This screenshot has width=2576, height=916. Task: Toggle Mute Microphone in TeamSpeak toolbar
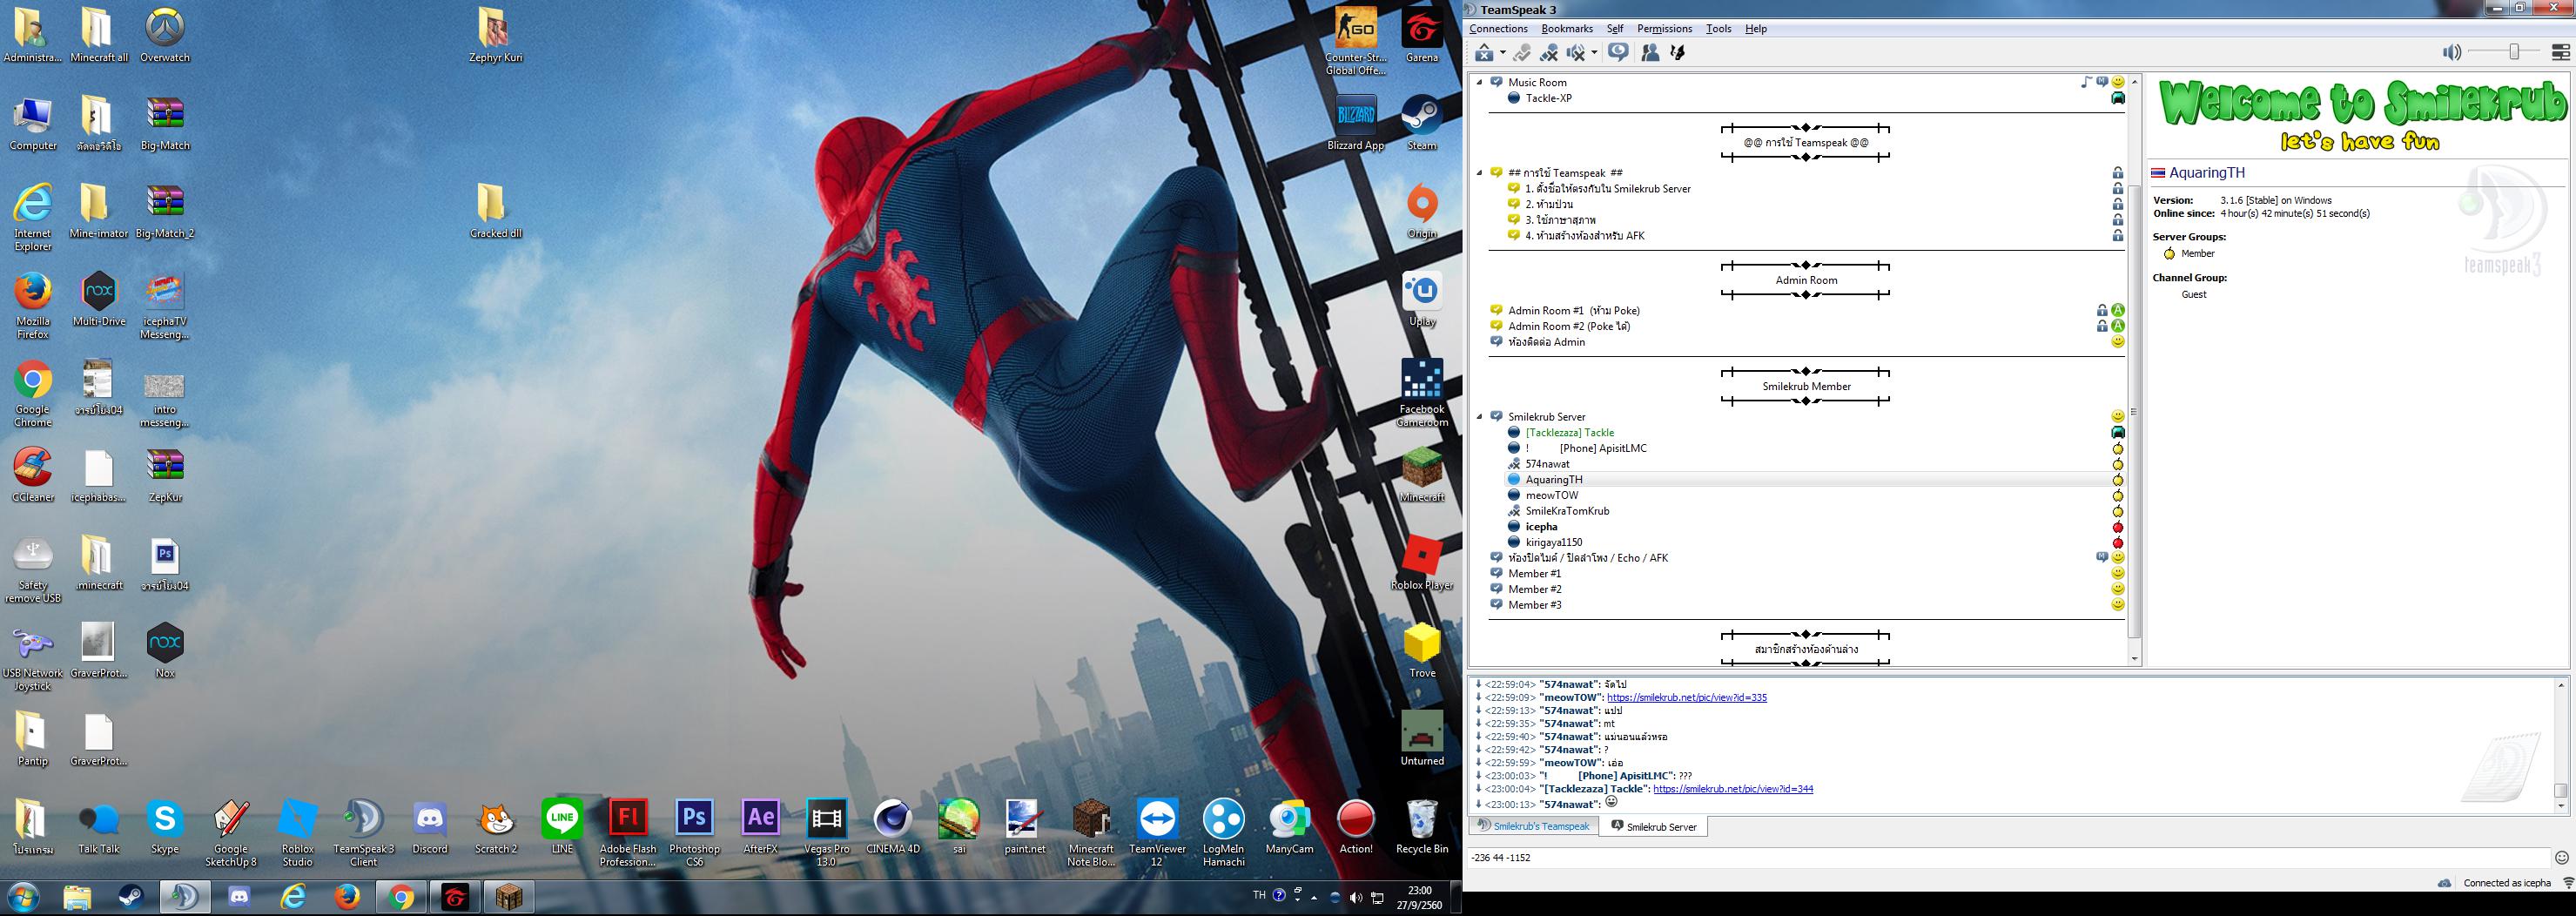click(1549, 53)
